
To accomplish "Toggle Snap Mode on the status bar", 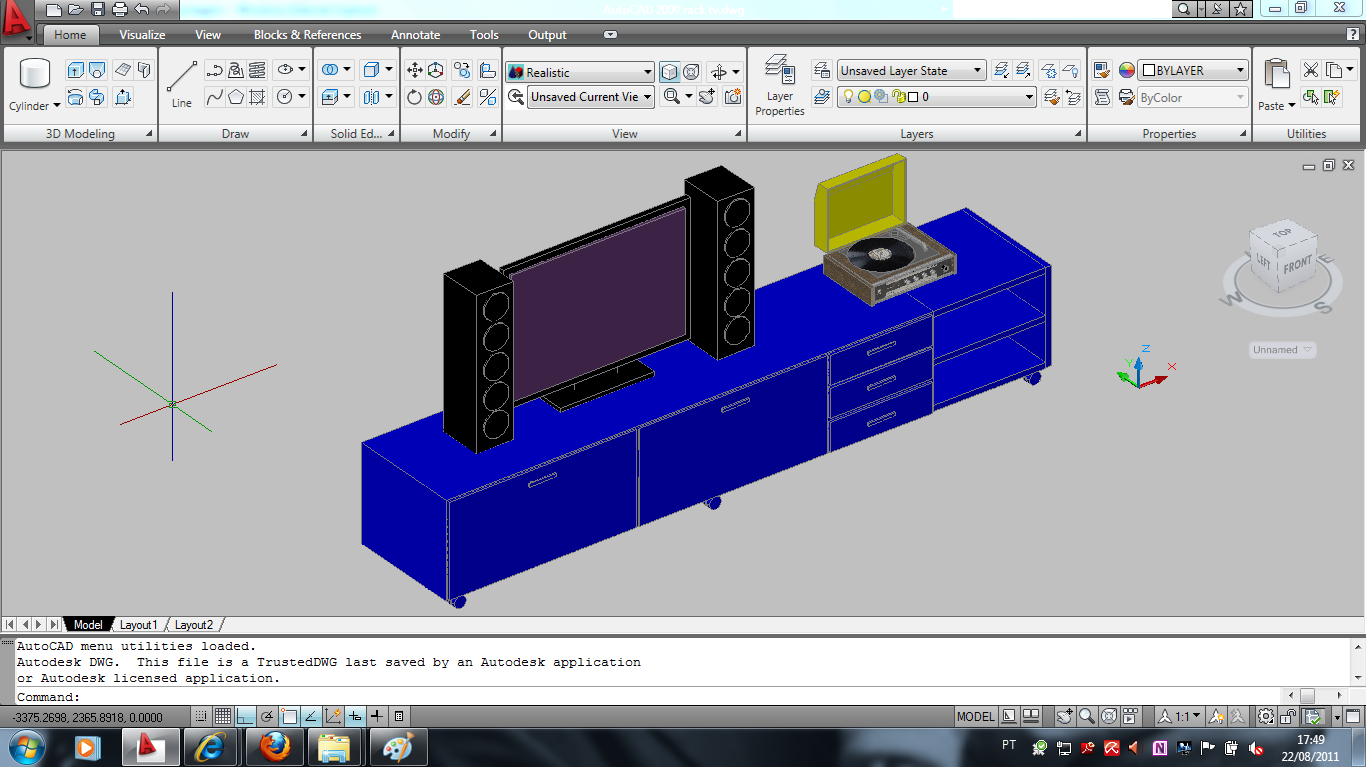I will point(200,716).
